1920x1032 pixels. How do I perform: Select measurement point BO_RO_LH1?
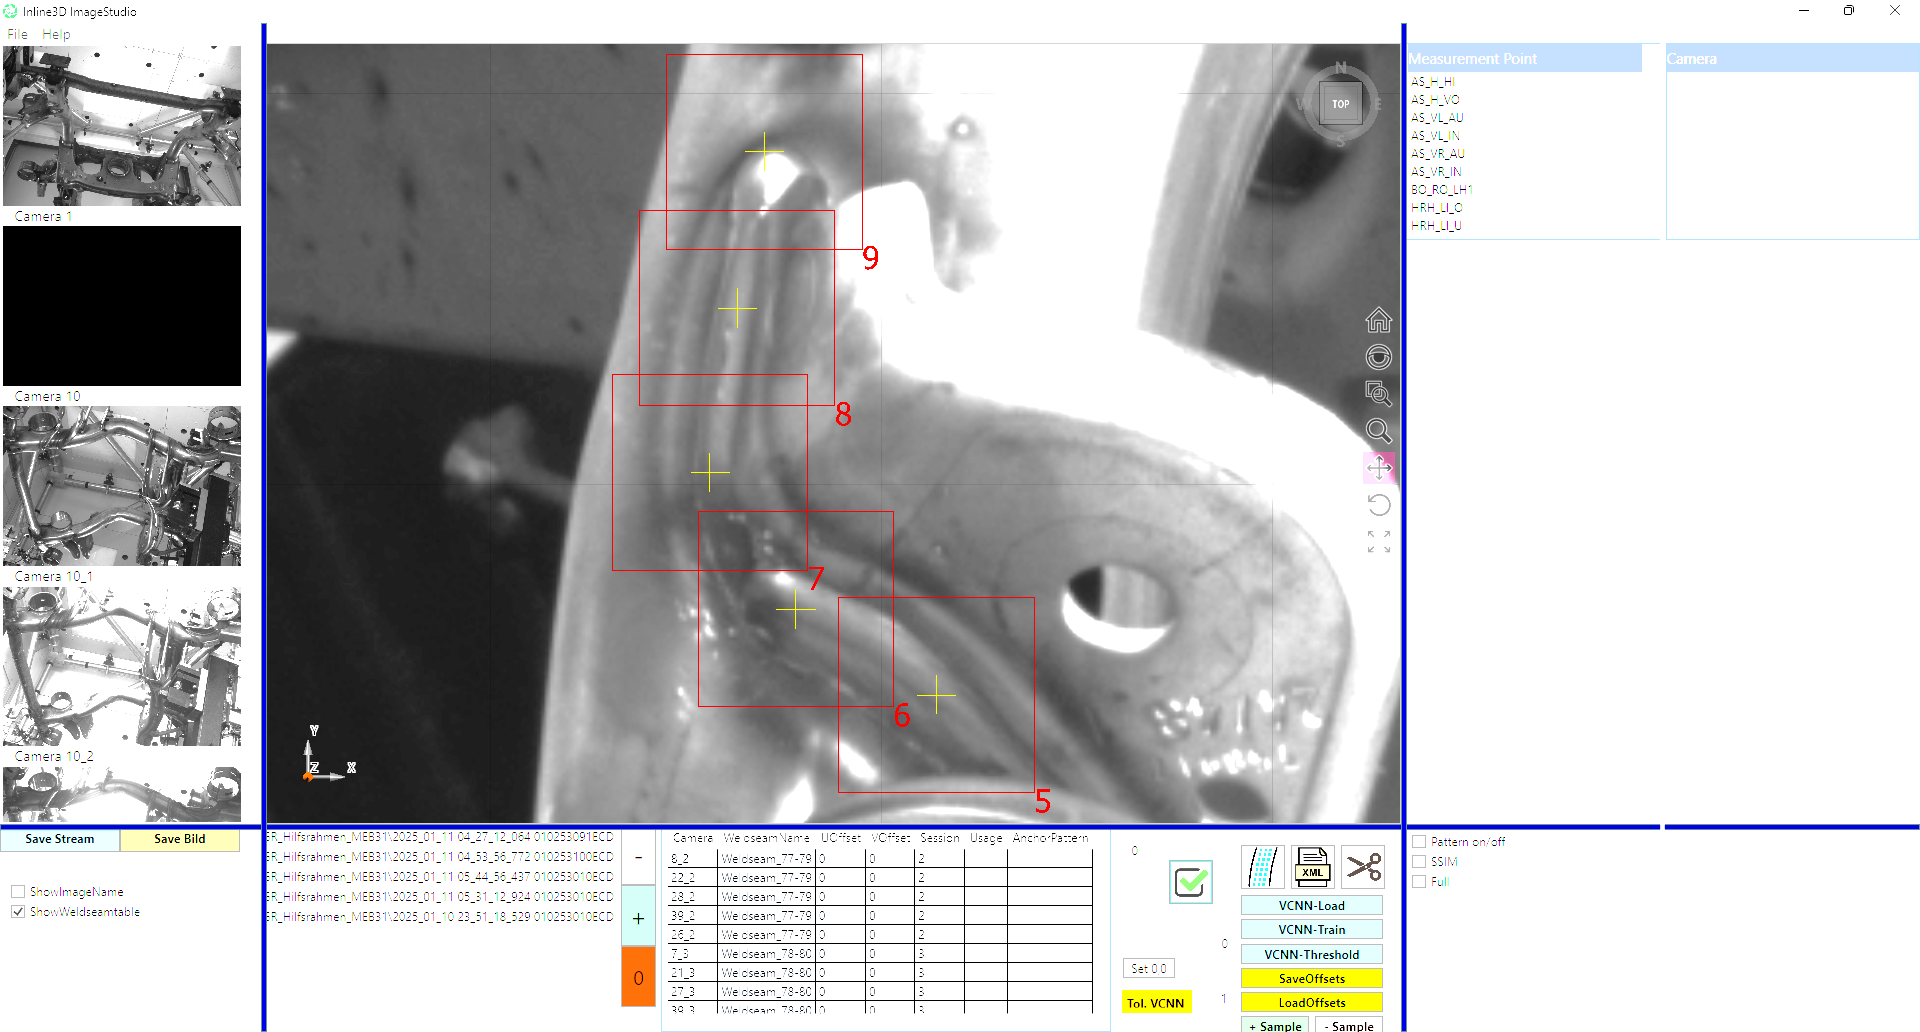click(x=1441, y=190)
